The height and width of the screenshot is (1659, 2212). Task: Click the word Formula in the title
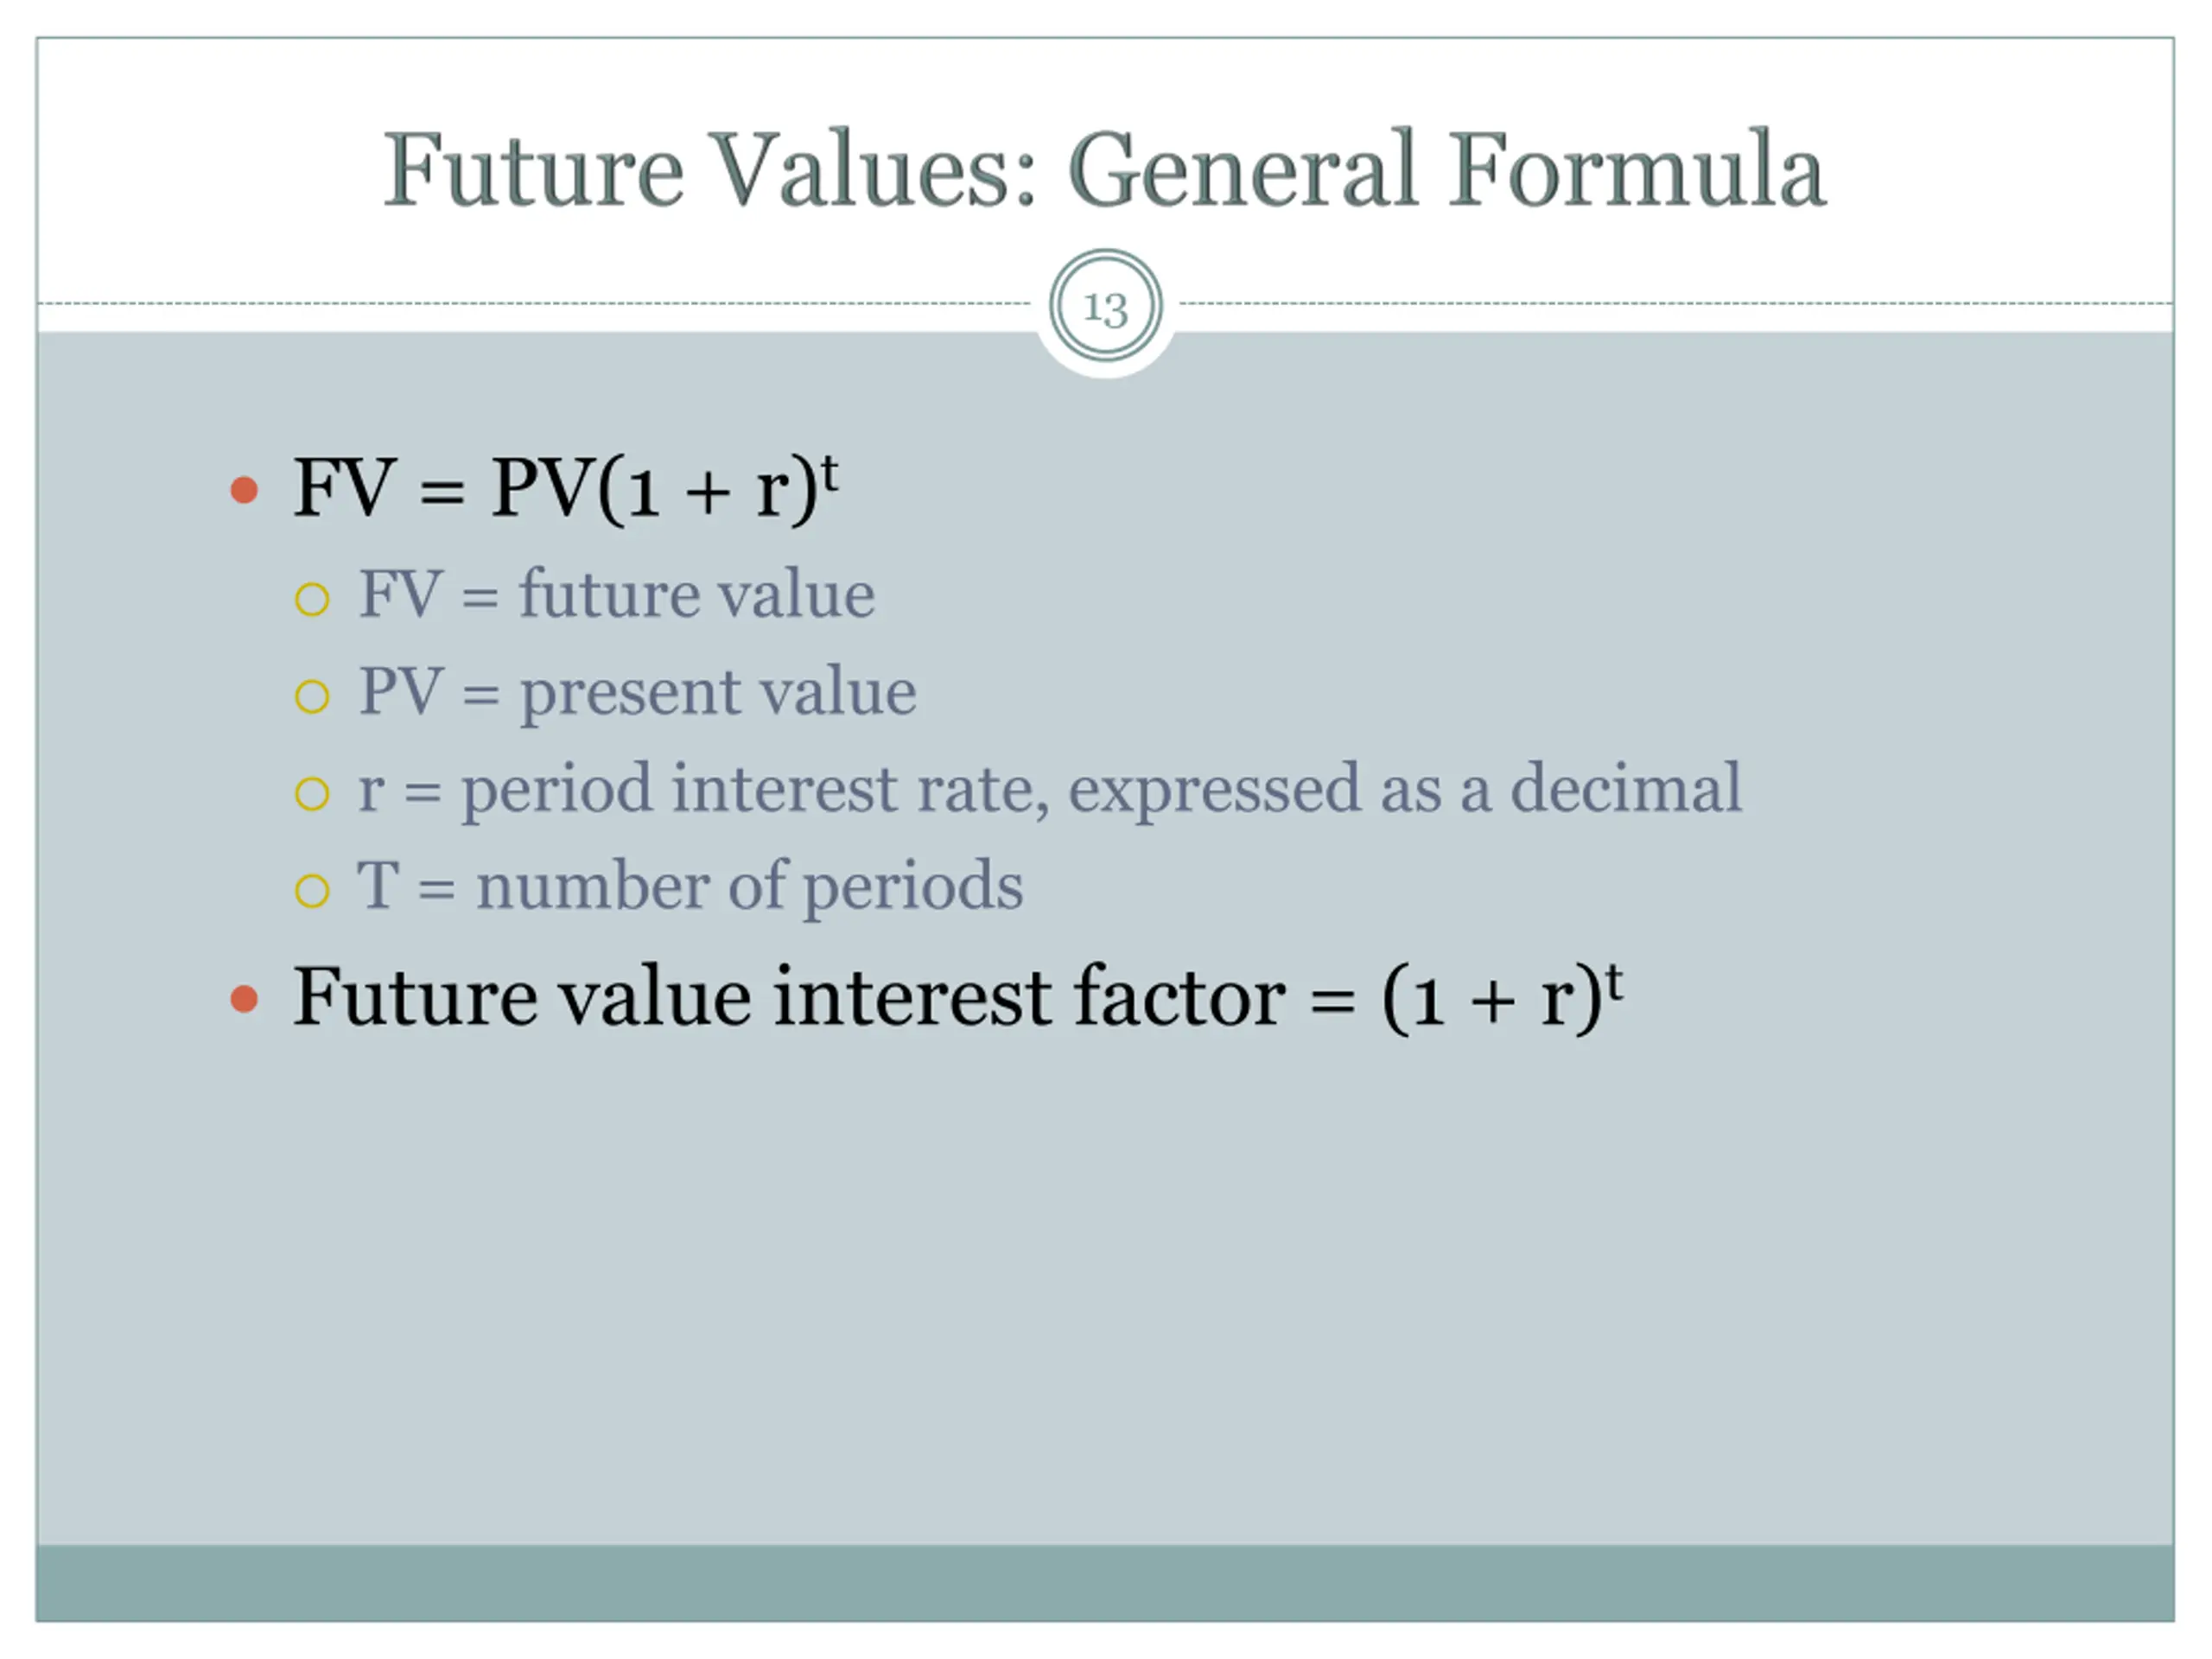pos(1638,170)
